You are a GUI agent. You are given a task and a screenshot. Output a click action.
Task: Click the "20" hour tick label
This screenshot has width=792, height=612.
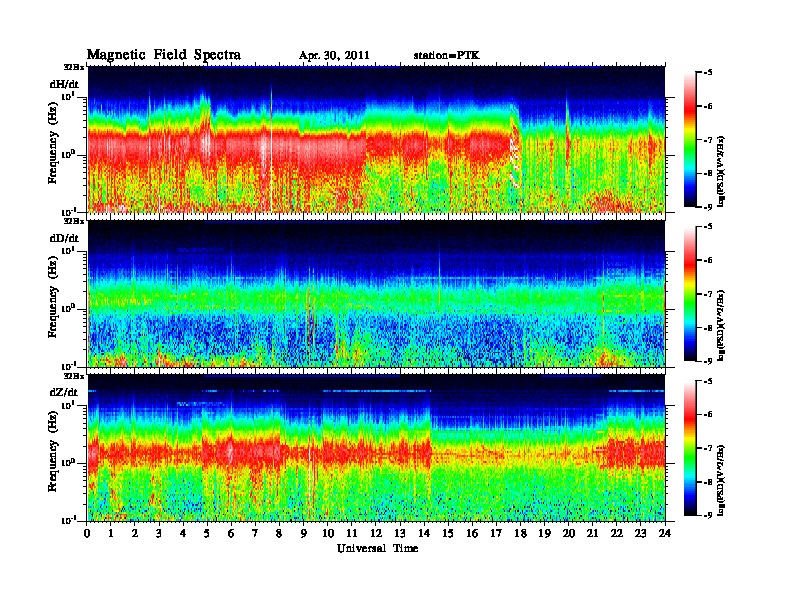pos(569,534)
